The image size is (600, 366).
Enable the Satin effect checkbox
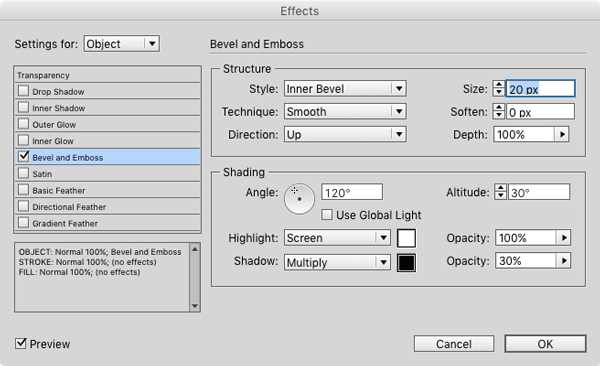pyautogui.click(x=23, y=173)
